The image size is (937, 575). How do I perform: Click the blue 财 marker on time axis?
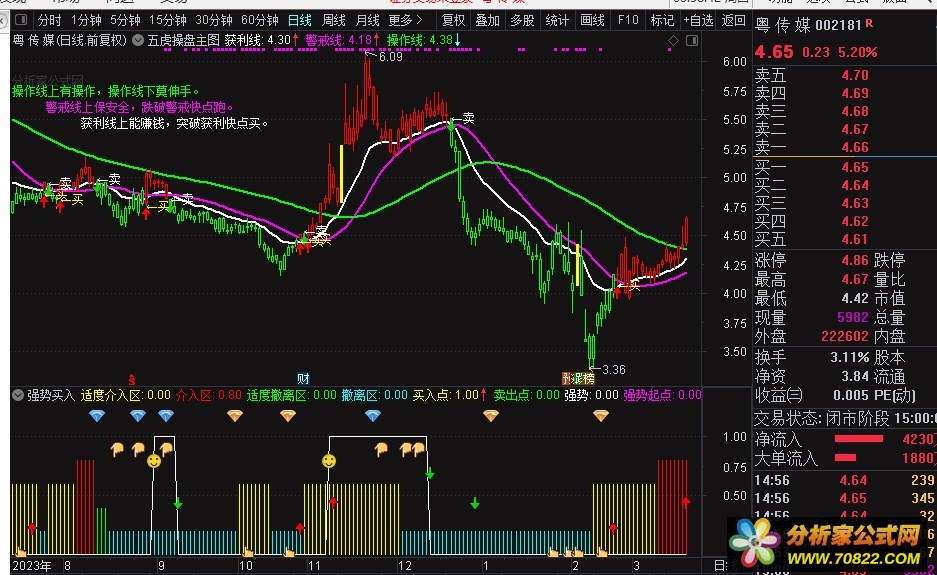click(x=304, y=378)
